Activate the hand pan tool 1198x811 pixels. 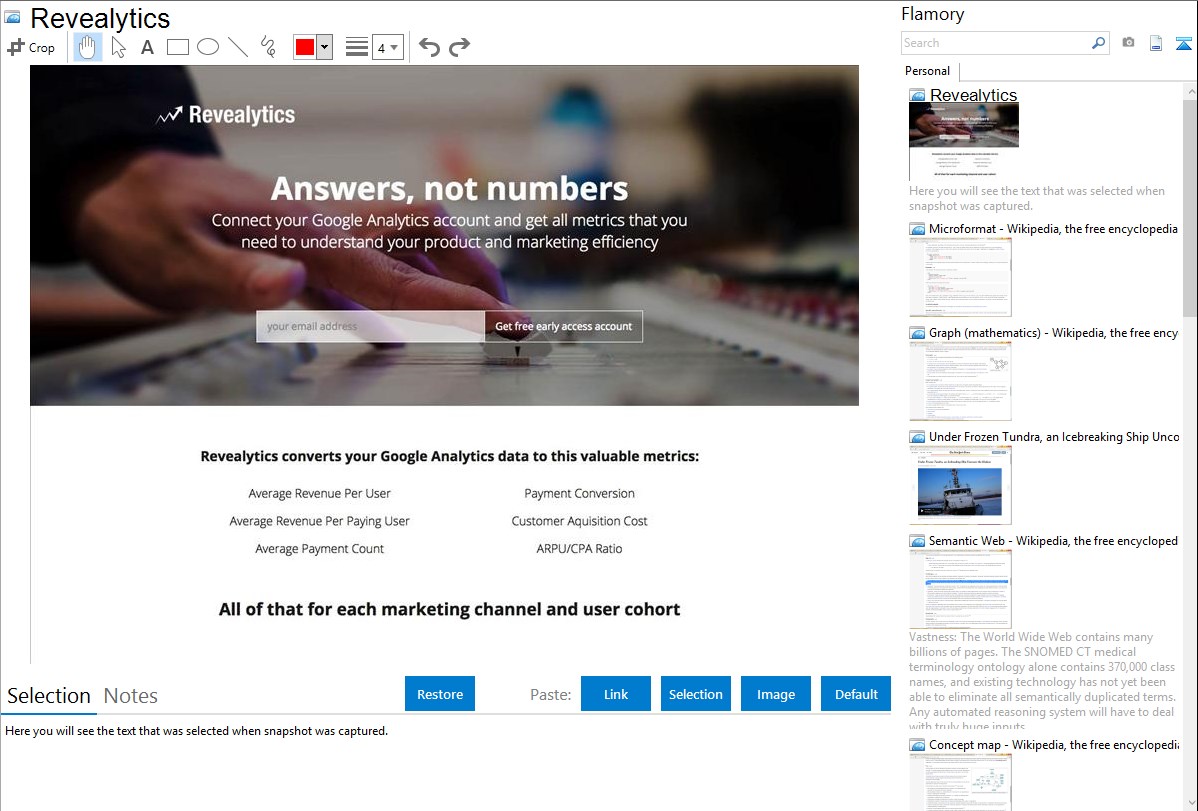tap(87, 47)
